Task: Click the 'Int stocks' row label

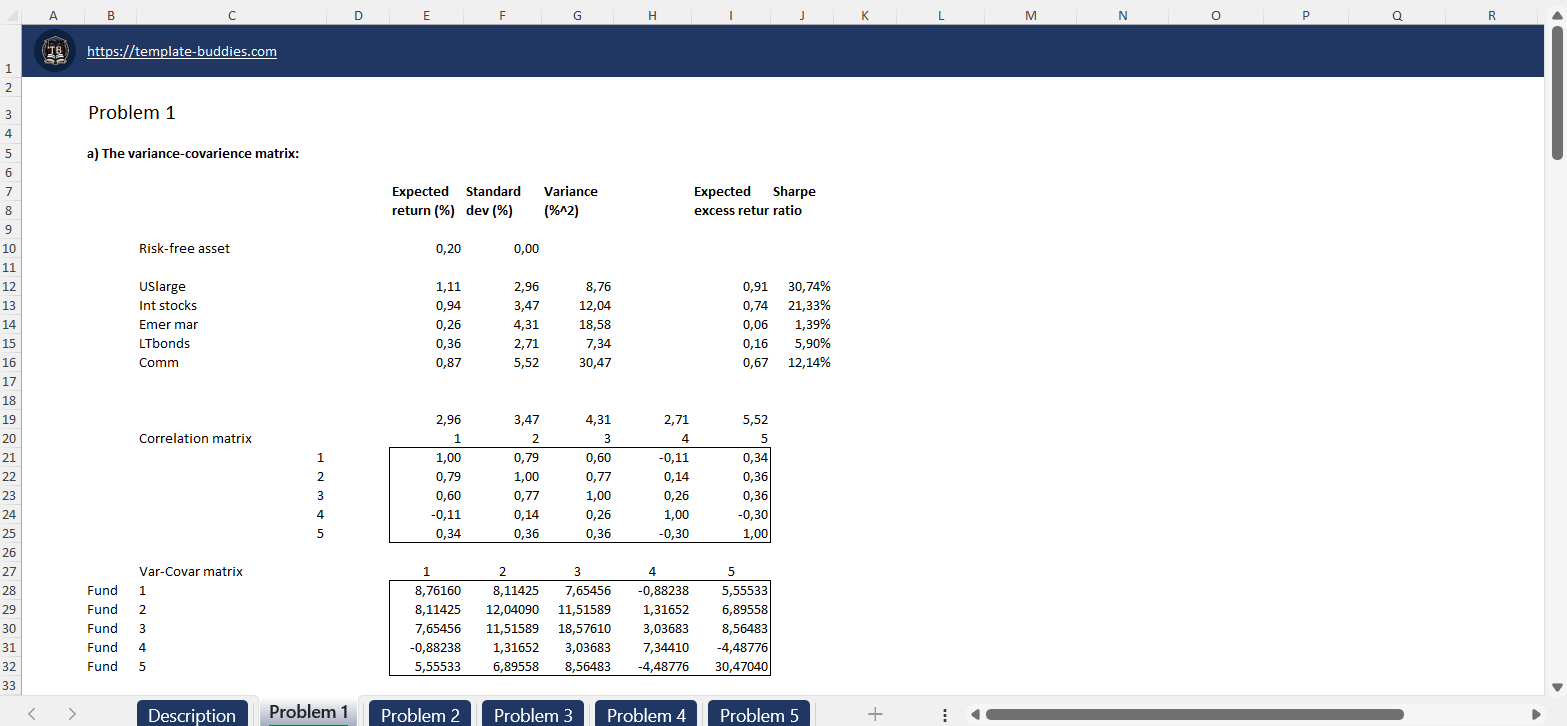Action: coord(168,306)
